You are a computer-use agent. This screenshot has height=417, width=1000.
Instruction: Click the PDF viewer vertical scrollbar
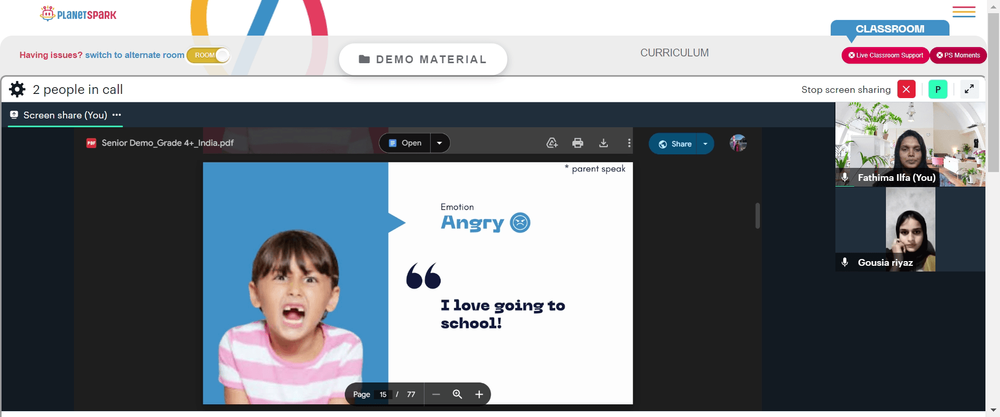(x=758, y=216)
